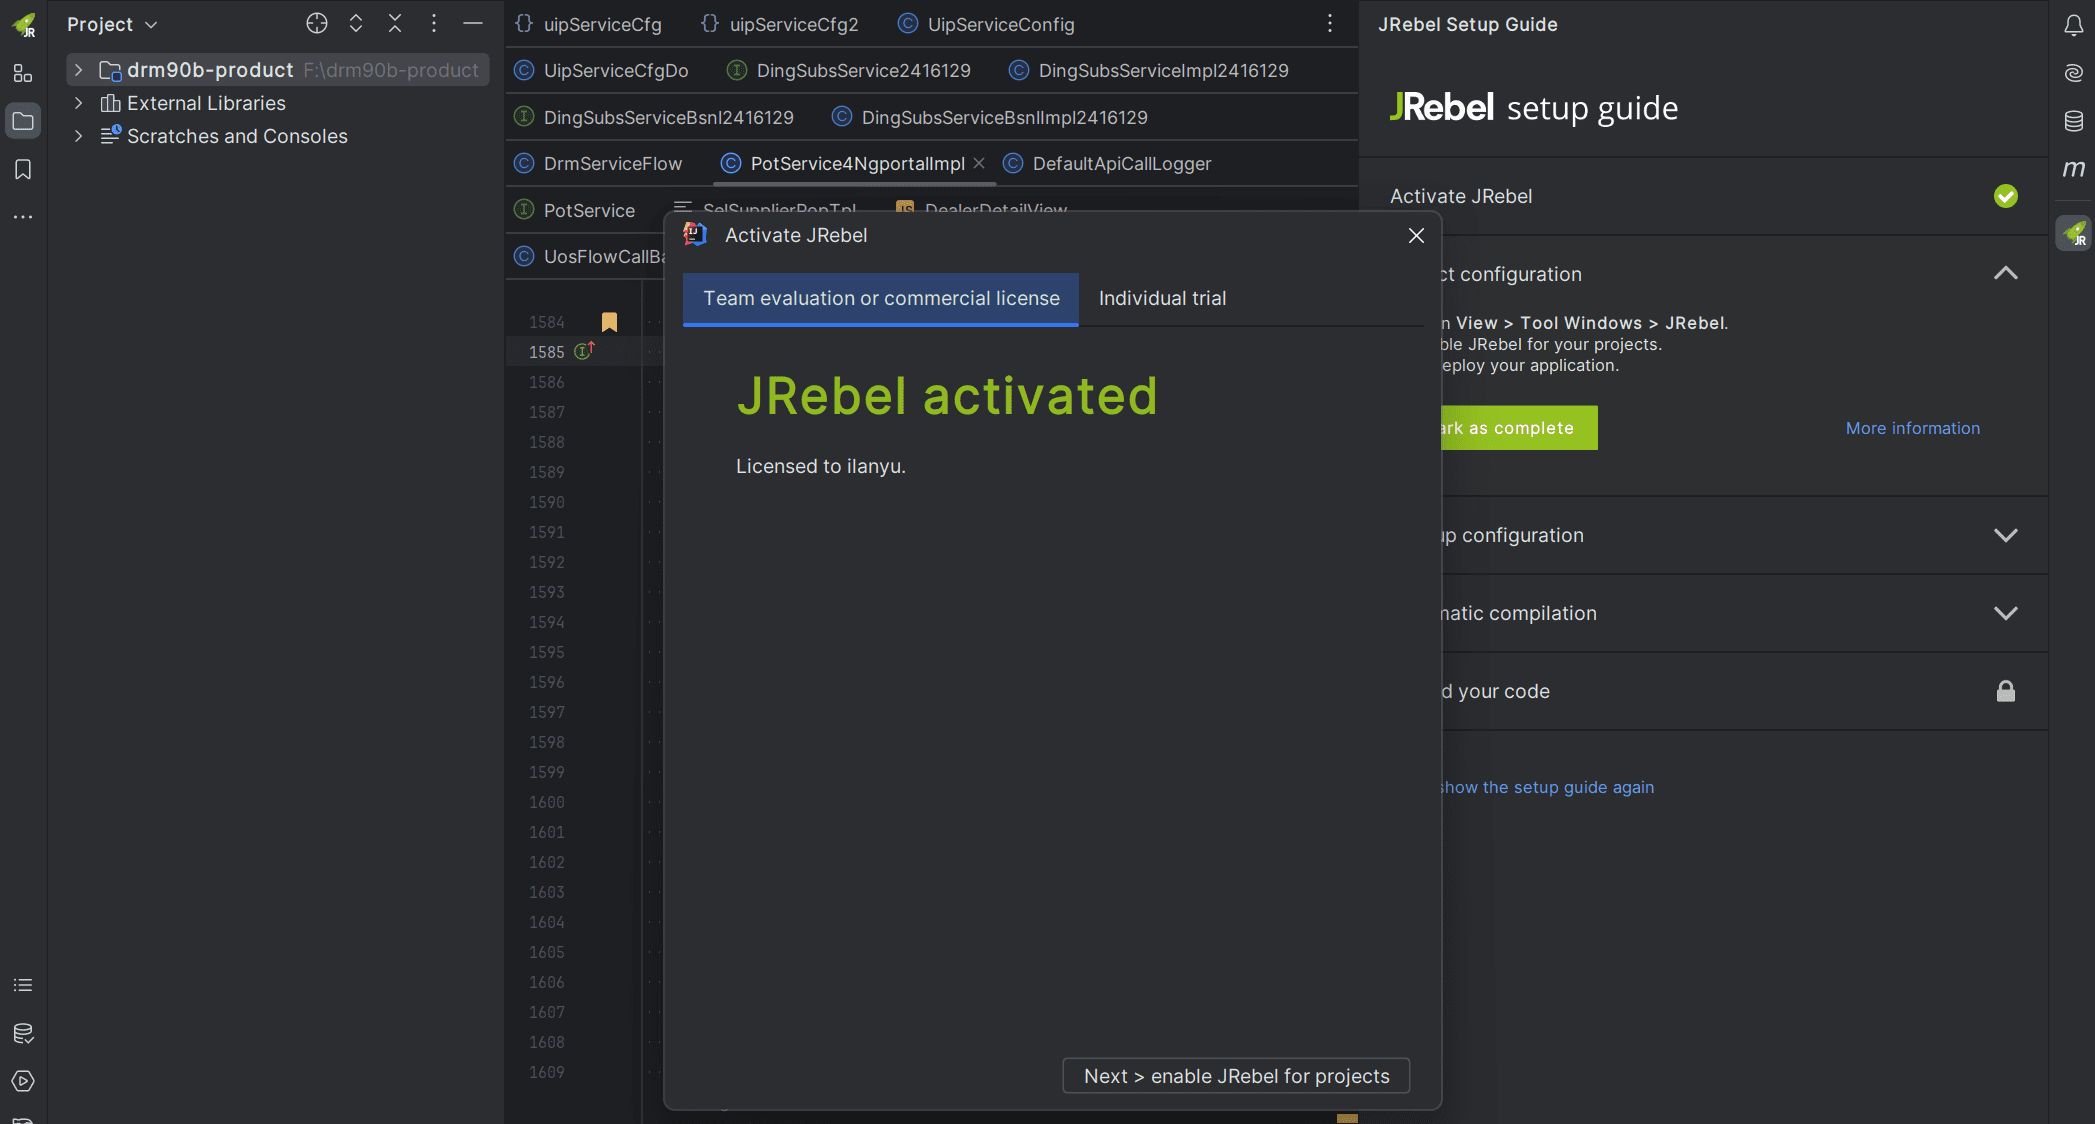Click the Activate JRebel row in setup guide
Screen dimensions: 2095x1124
click(x=1703, y=196)
